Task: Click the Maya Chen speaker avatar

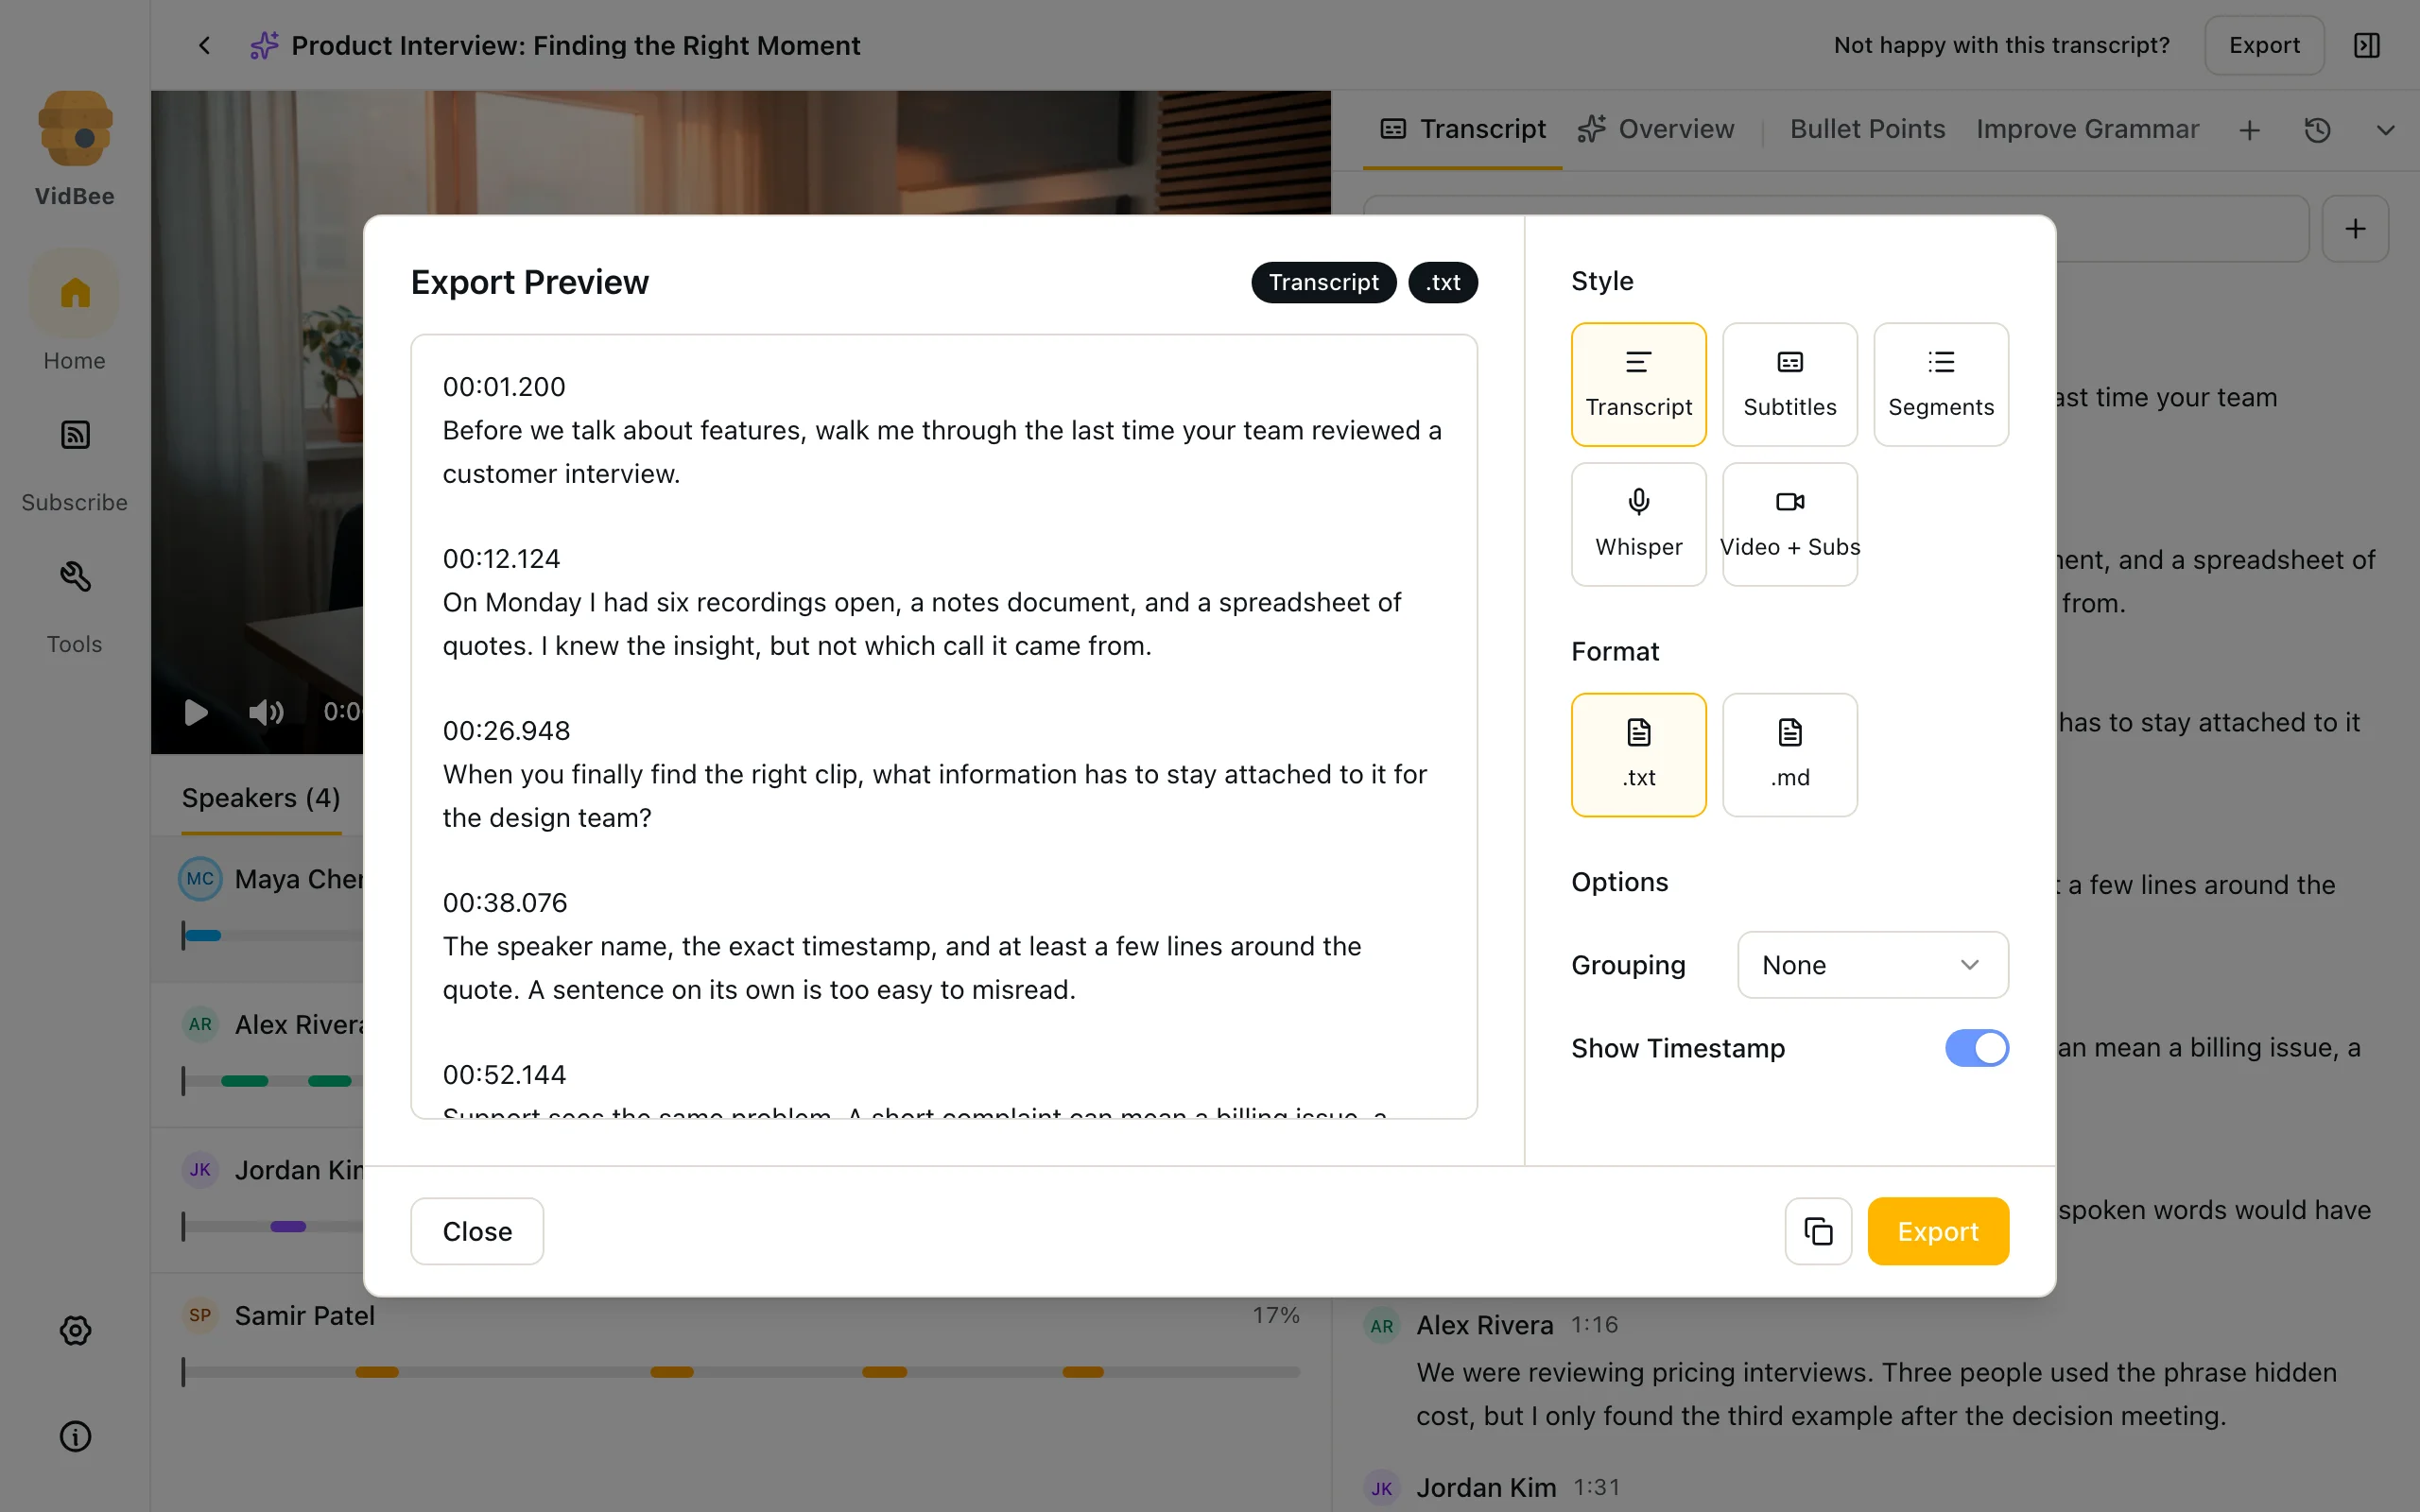Action: [x=200, y=879]
